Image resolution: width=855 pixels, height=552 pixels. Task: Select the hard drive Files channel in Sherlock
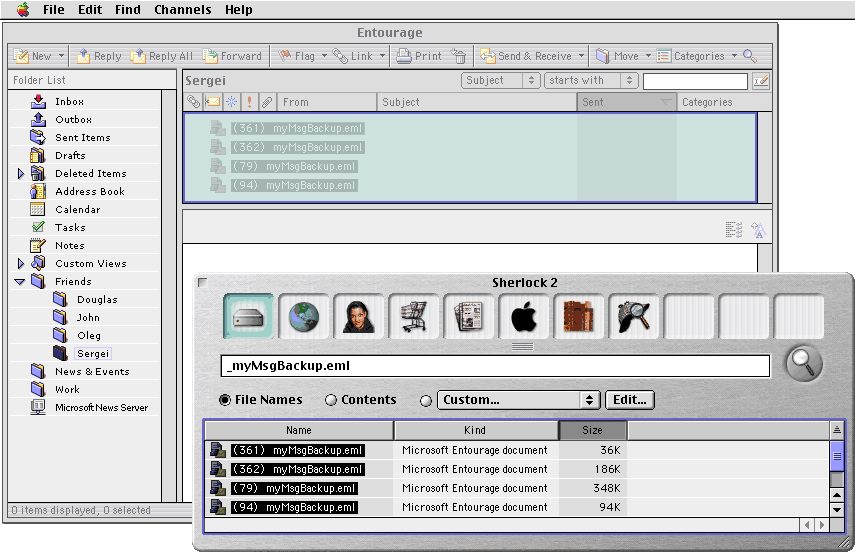[249, 317]
